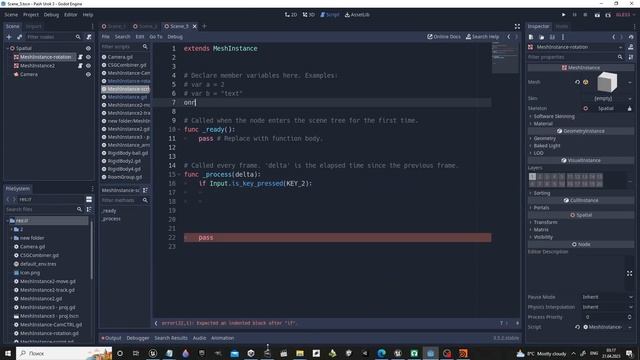Click the cube Mesh preview
The height and width of the screenshot is (360, 640).
607,82
